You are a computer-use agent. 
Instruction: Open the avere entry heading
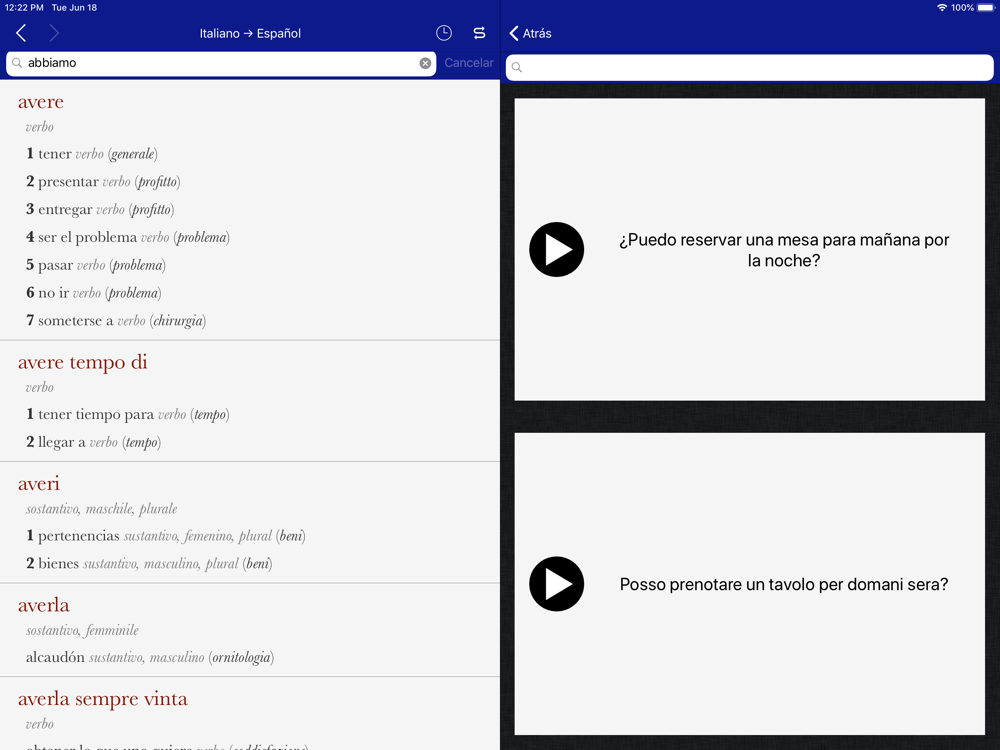tap(41, 102)
